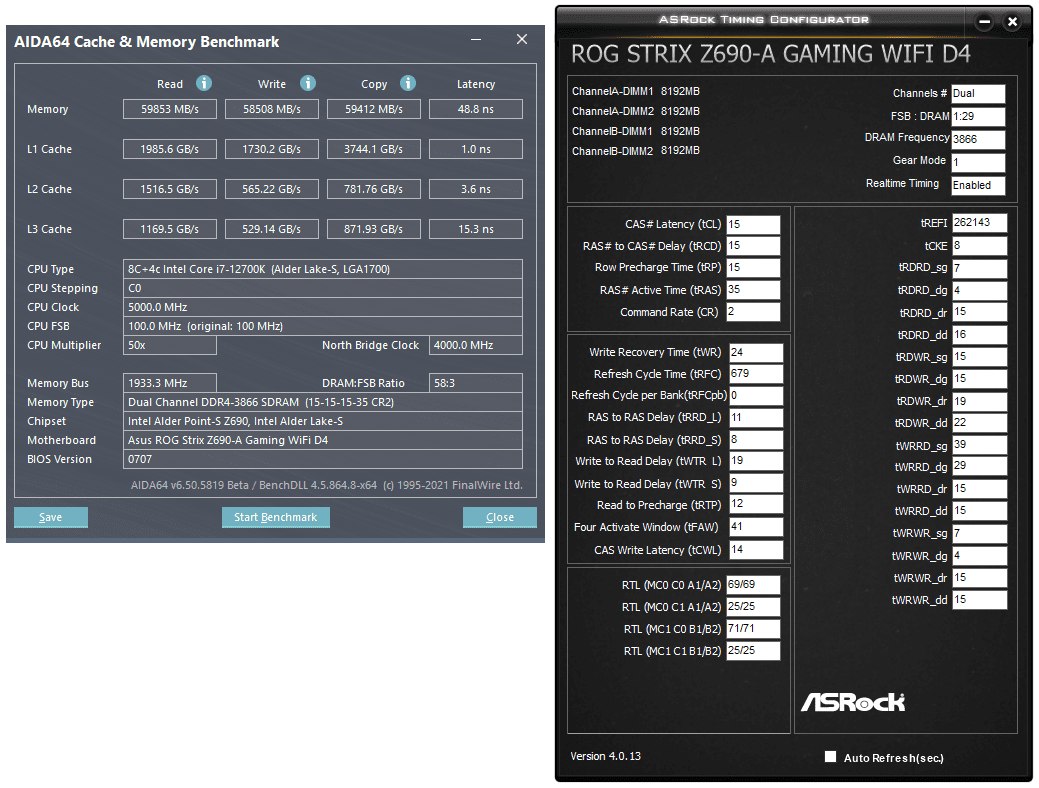This screenshot has height=788, width=1039.
Task: Click the ChannelB-DIMM2 8192MB entry
Action: click(636, 151)
